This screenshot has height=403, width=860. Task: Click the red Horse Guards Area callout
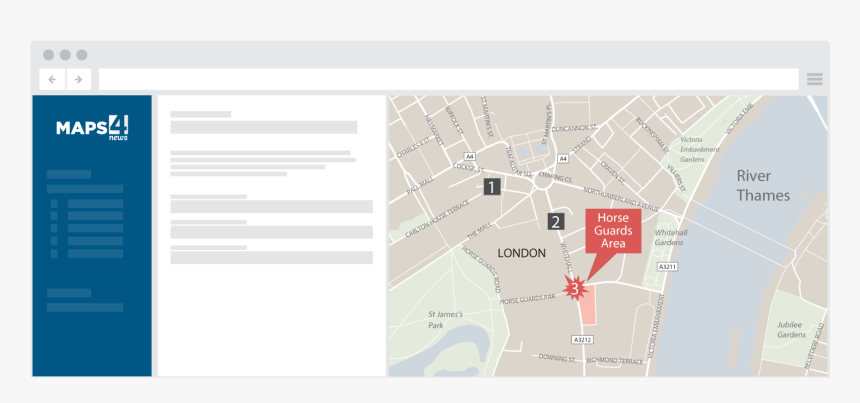tap(612, 231)
